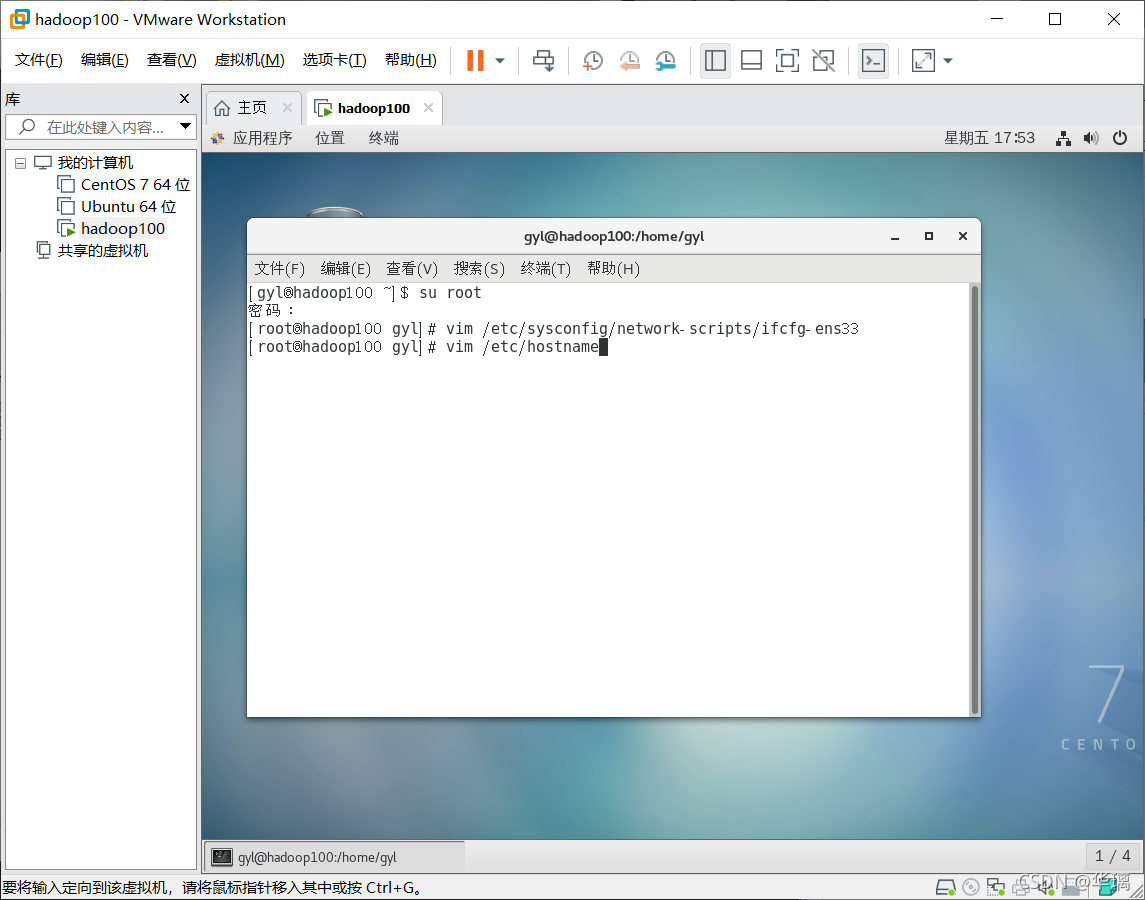Open terminal 终端(T) menu
This screenshot has width=1145, height=900.
click(545, 269)
